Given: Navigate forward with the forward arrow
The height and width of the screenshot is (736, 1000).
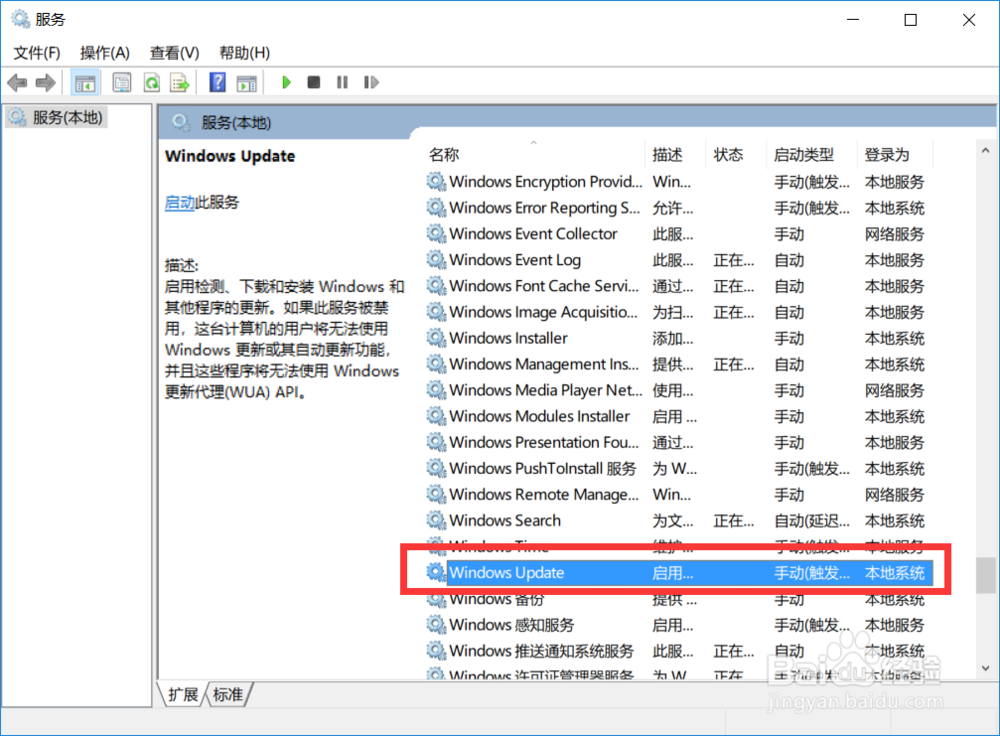Looking at the screenshot, I should click(45, 82).
